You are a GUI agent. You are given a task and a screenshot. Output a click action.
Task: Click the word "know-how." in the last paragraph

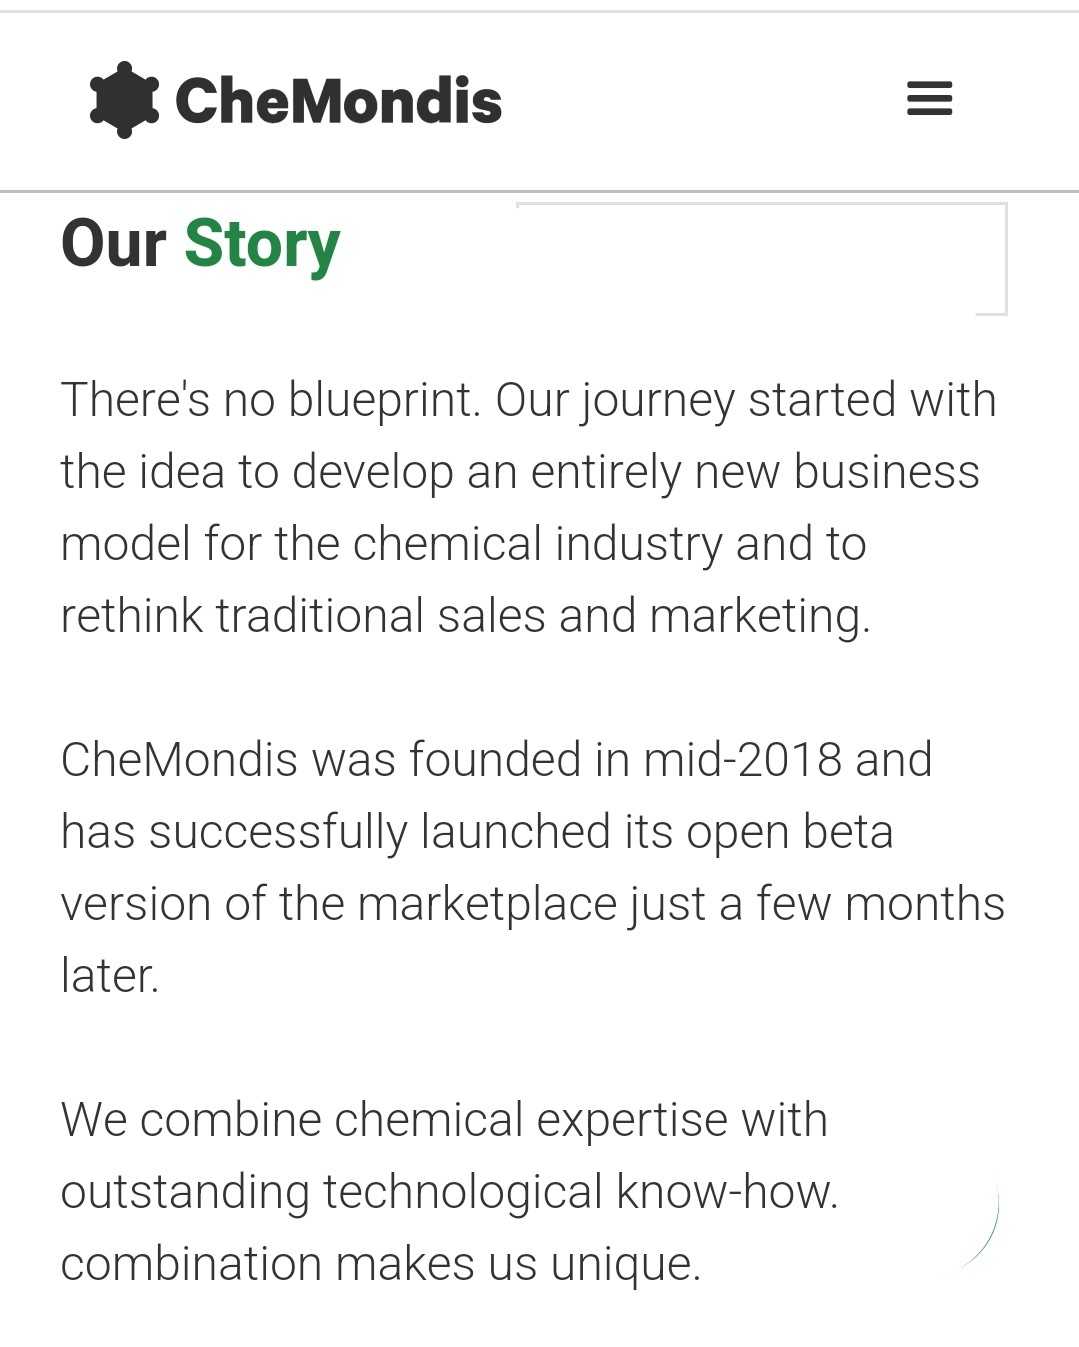(727, 1192)
